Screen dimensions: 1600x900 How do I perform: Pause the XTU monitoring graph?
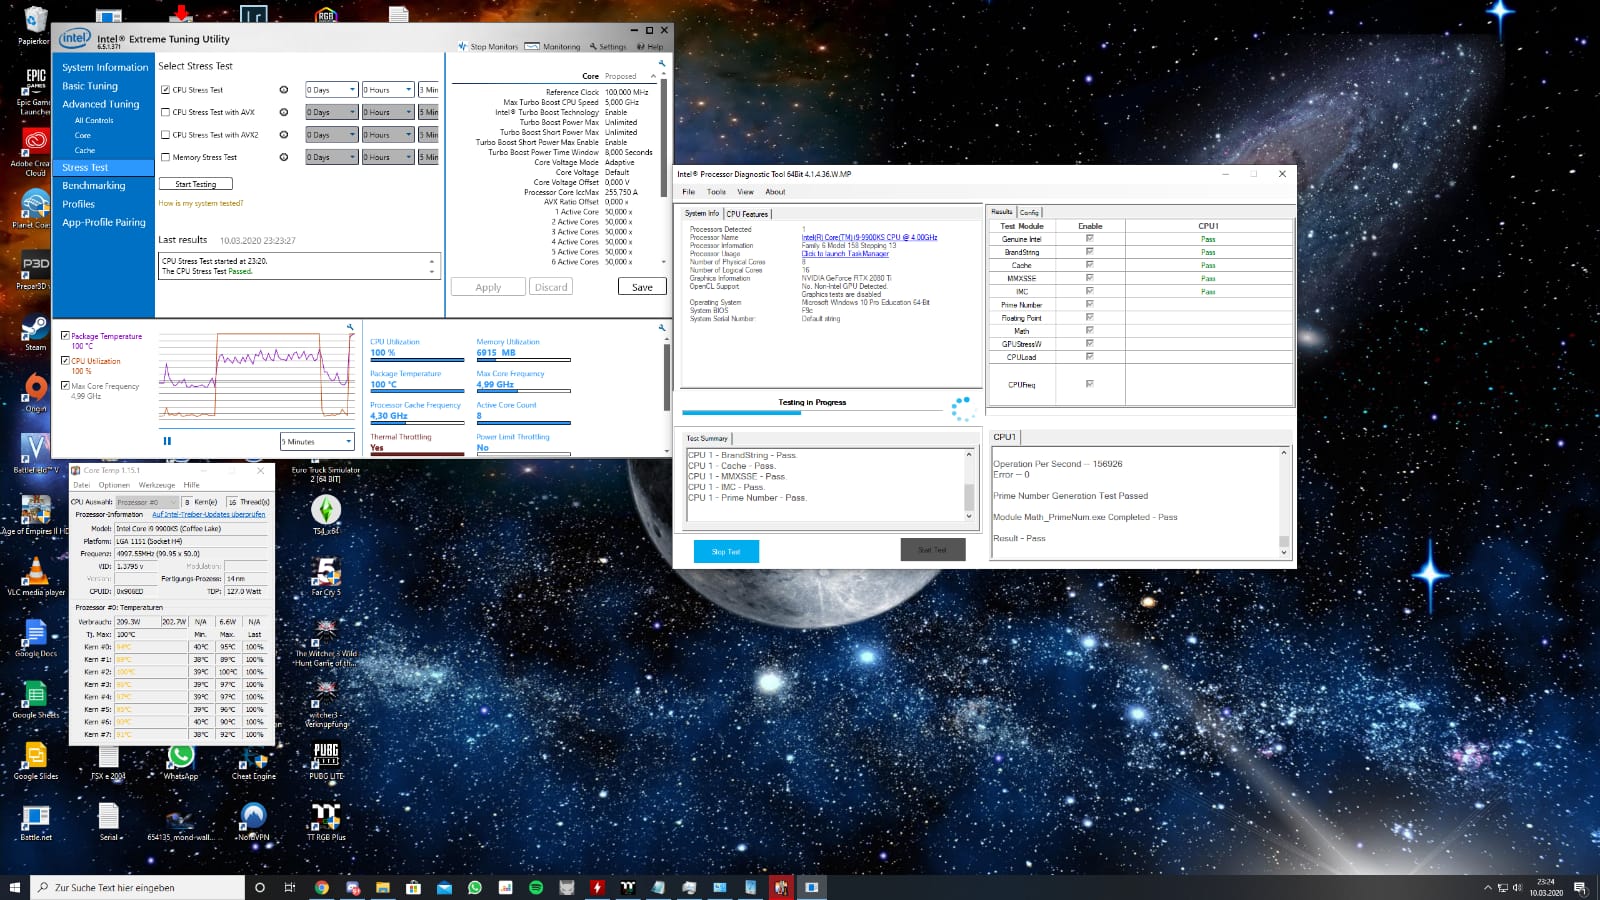(167, 441)
